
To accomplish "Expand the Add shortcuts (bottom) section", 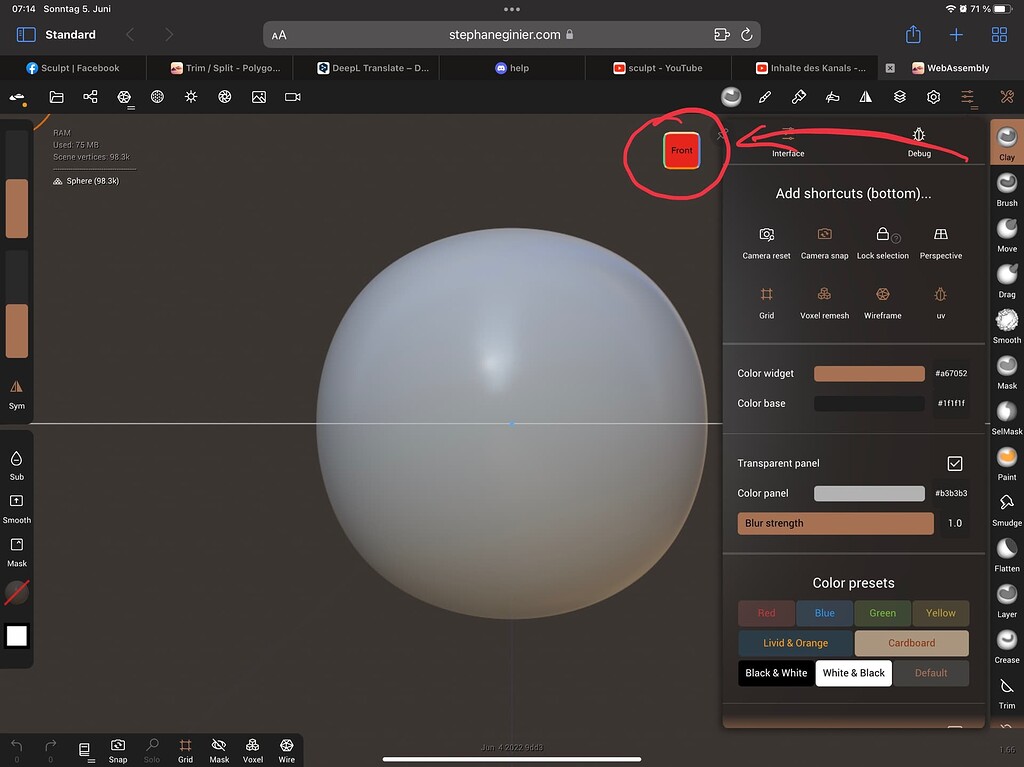I will (x=855, y=193).
